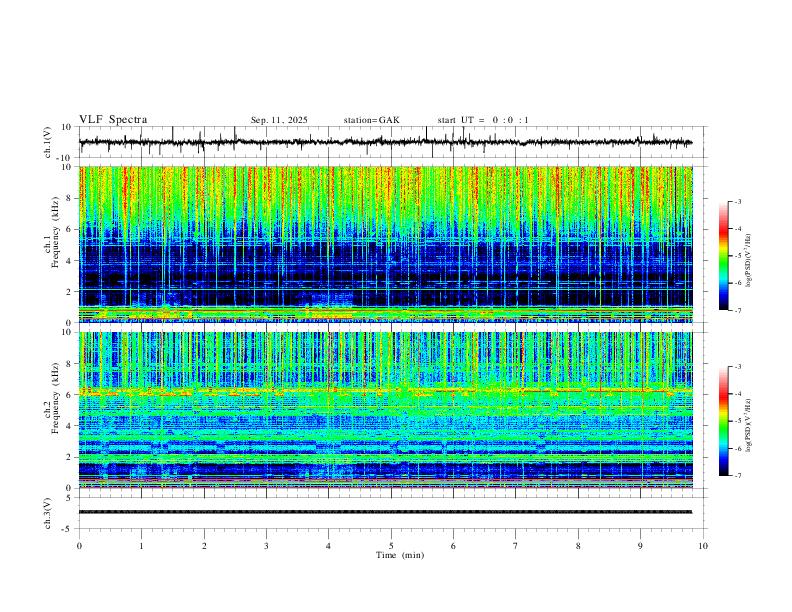Click the "10" tick on the time axis
This screenshot has height=612, width=792.
(703, 546)
